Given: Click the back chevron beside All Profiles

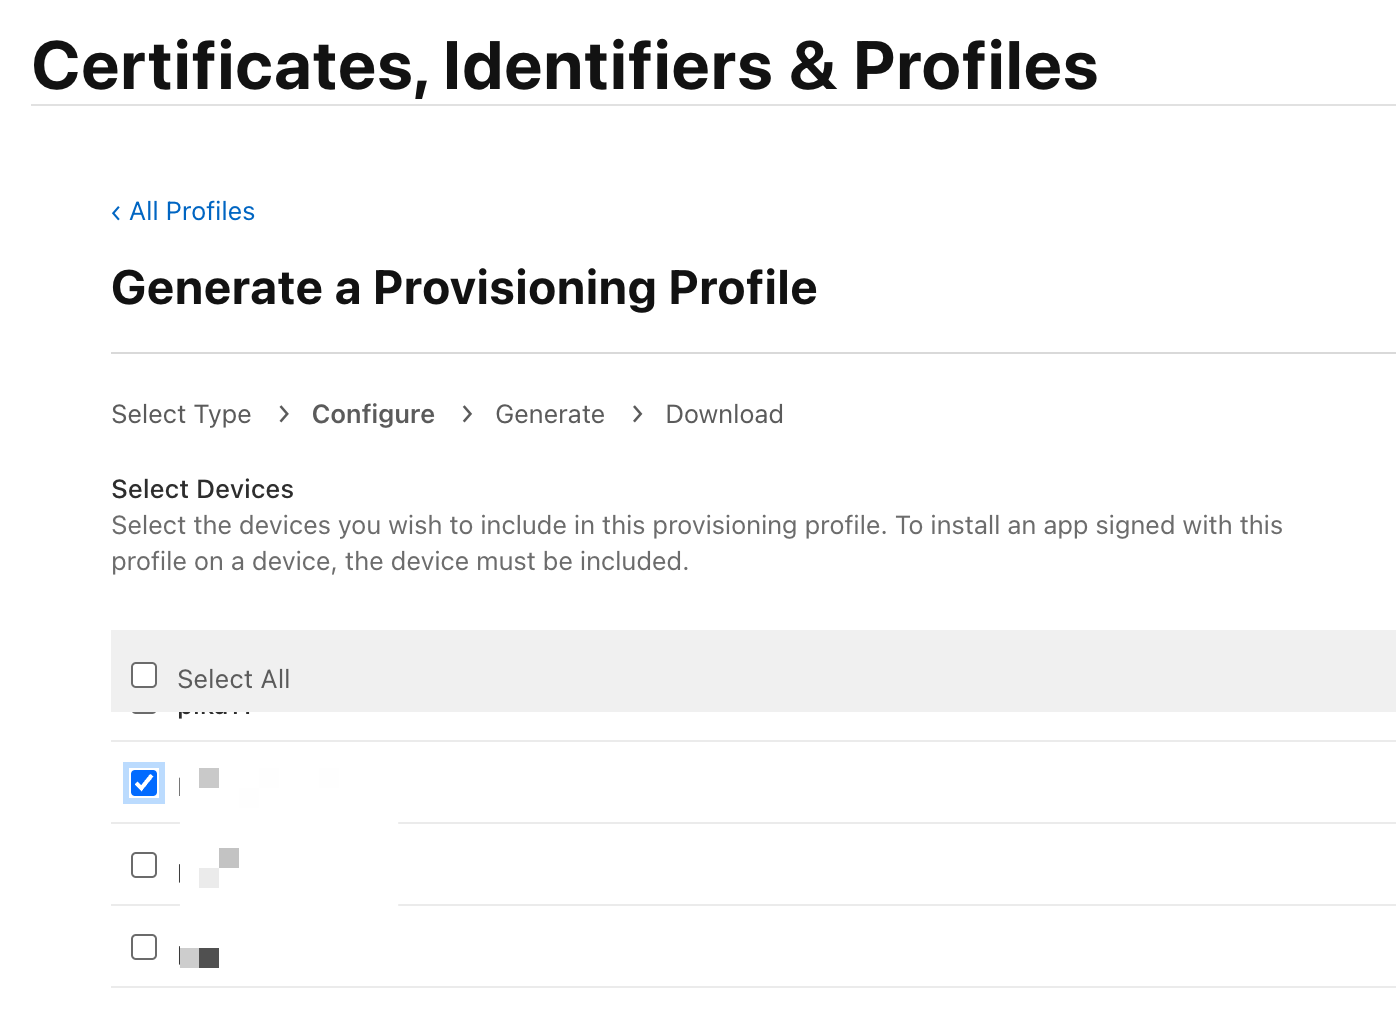Looking at the screenshot, I should coord(116,213).
